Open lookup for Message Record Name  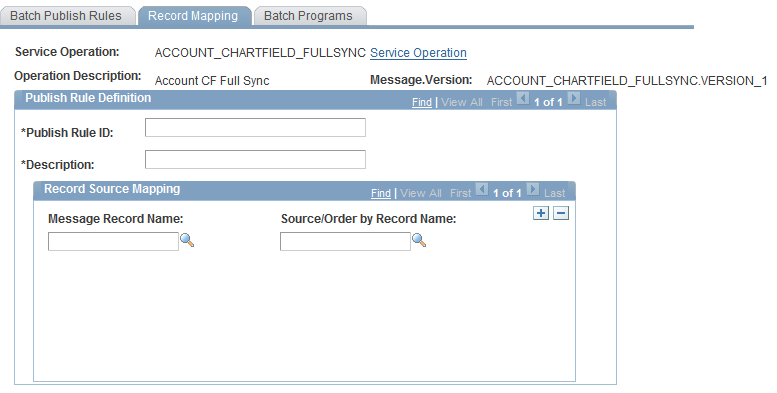coord(187,241)
